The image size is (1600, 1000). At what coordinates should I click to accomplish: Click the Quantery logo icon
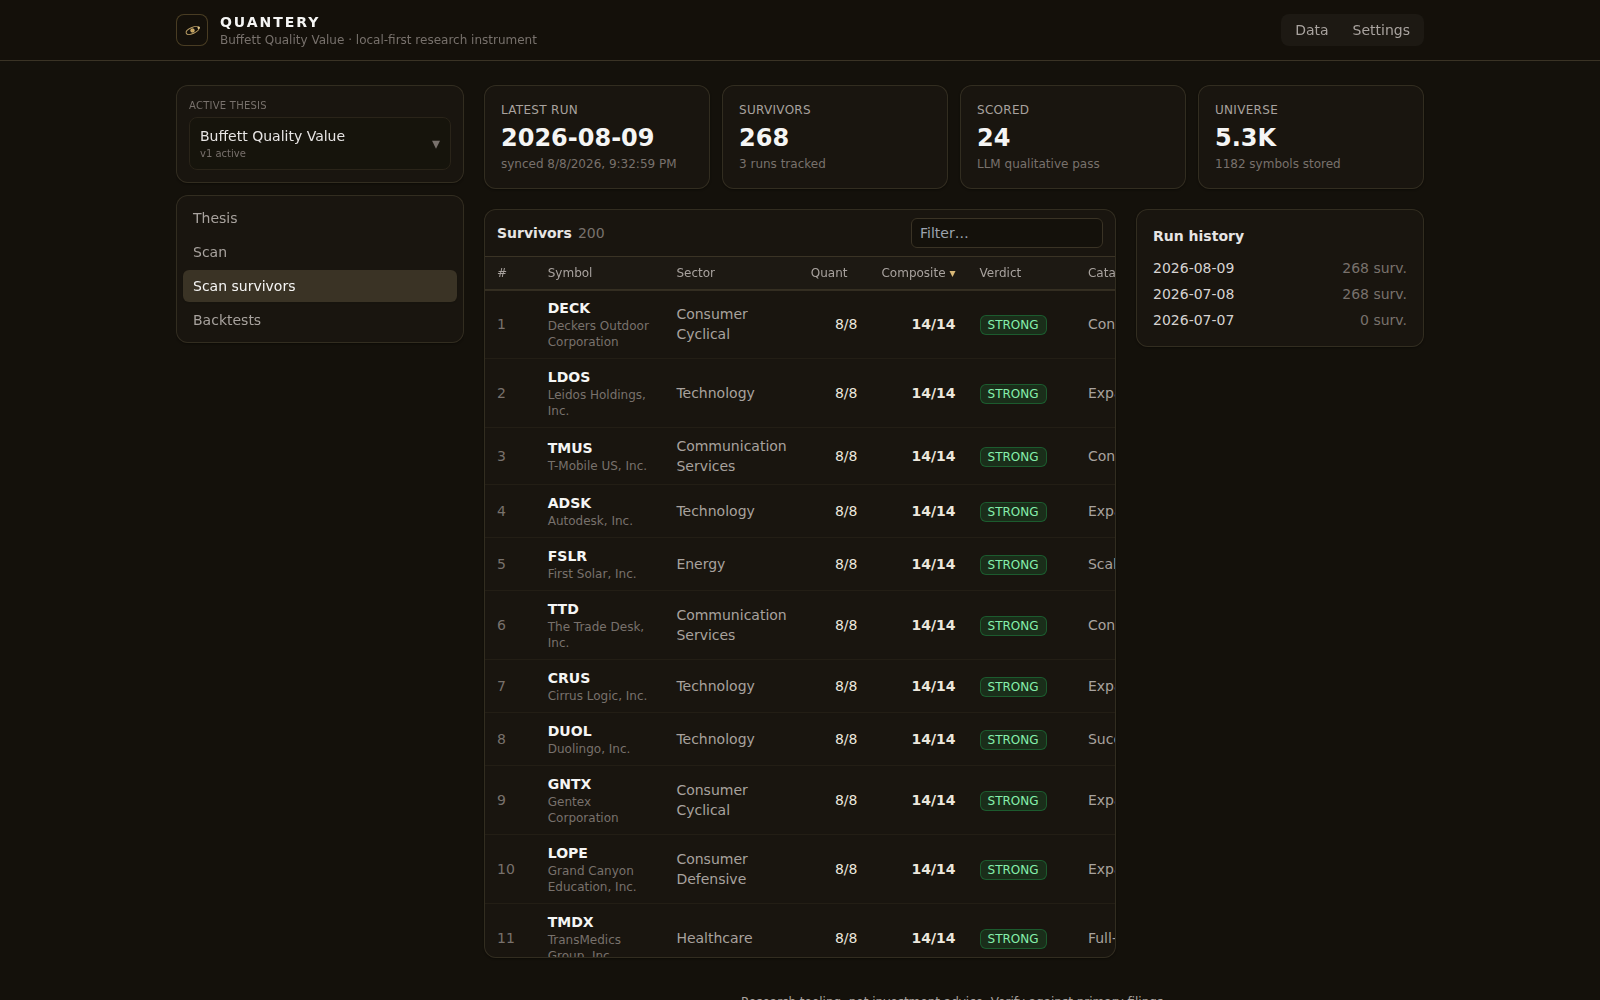(192, 30)
